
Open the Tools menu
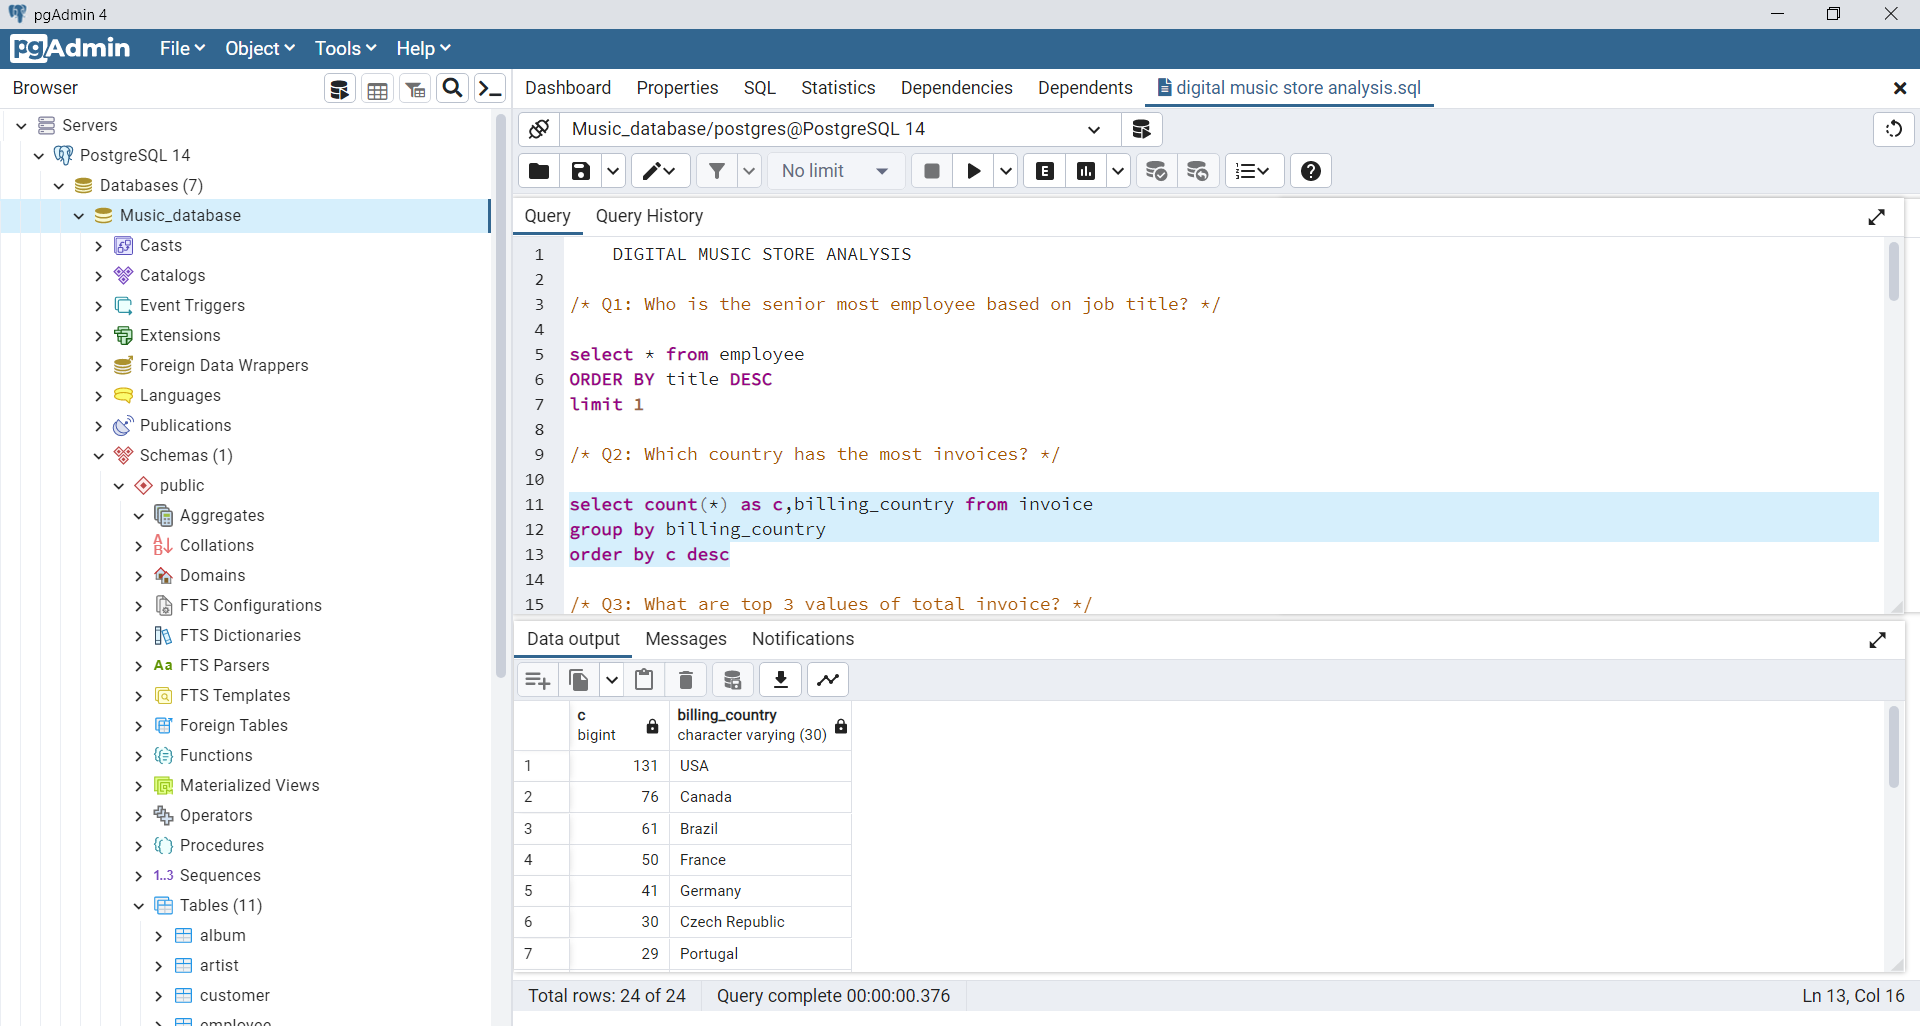pyautogui.click(x=344, y=48)
